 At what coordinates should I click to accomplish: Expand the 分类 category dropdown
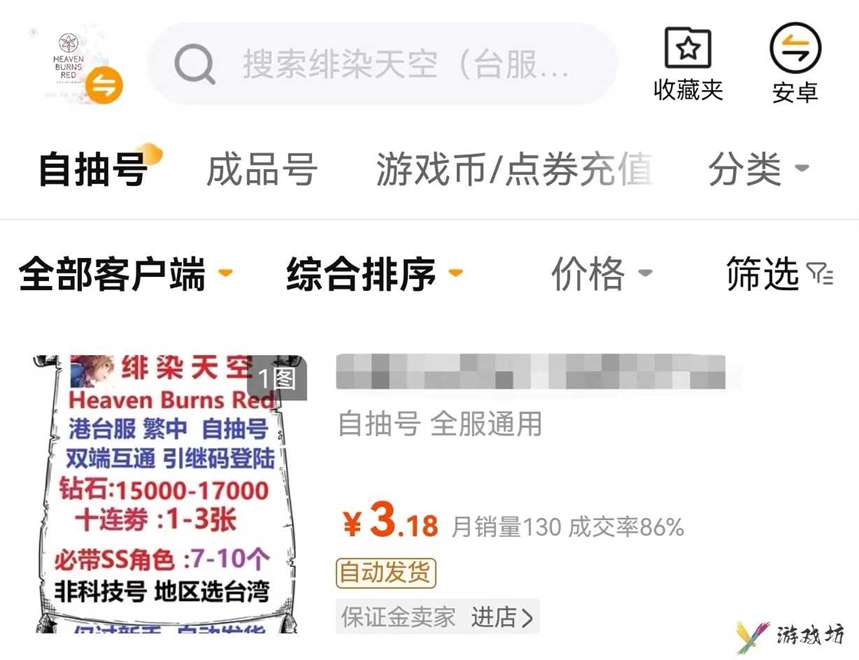(x=758, y=169)
